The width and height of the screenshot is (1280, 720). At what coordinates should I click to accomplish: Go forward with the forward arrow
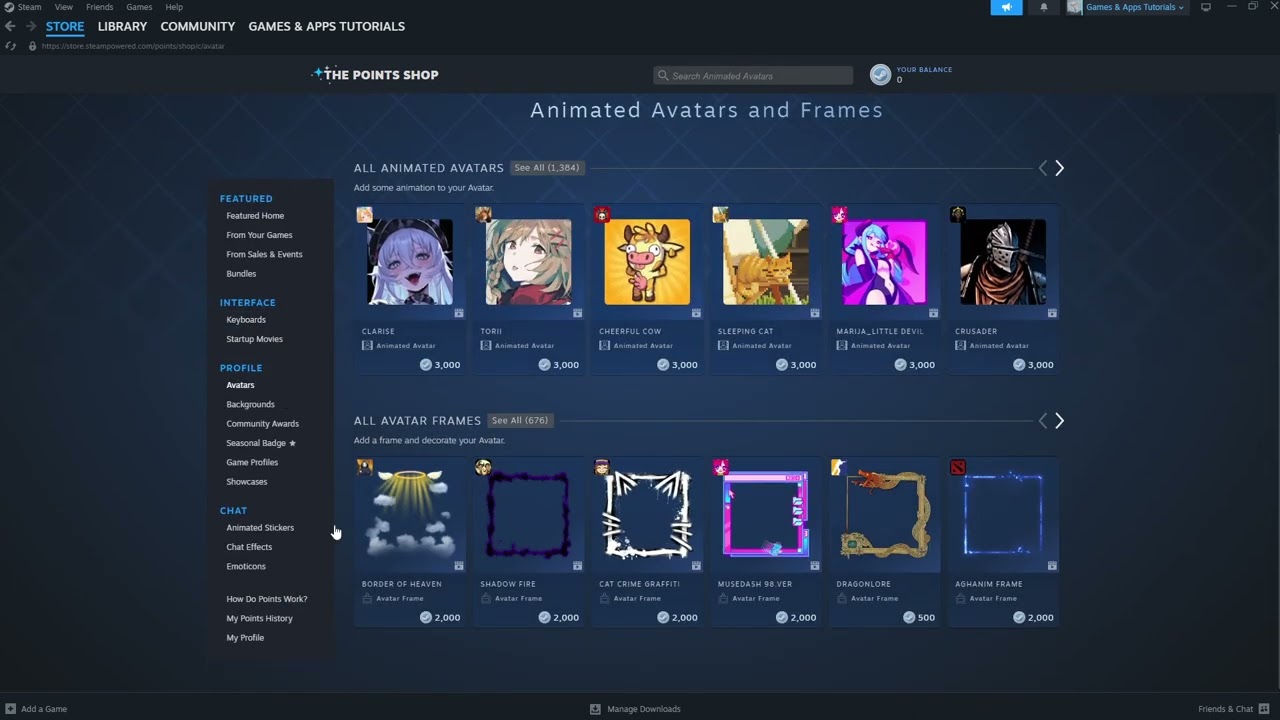31,26
